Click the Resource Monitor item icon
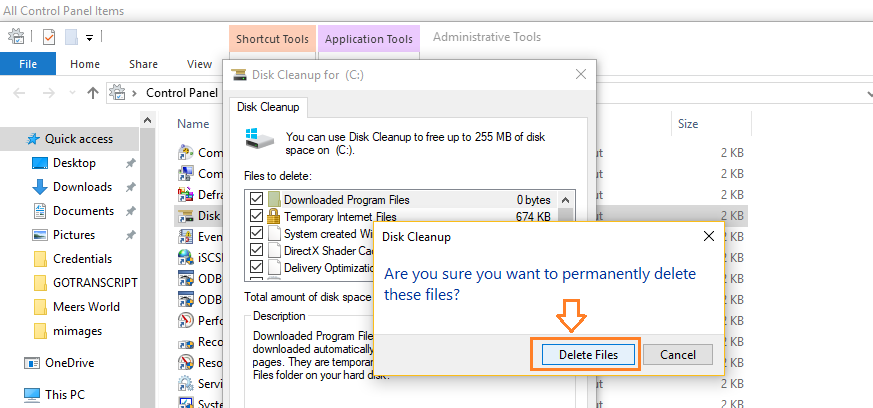The width and height of the screenshot is (873, 408). click(185, 362)
